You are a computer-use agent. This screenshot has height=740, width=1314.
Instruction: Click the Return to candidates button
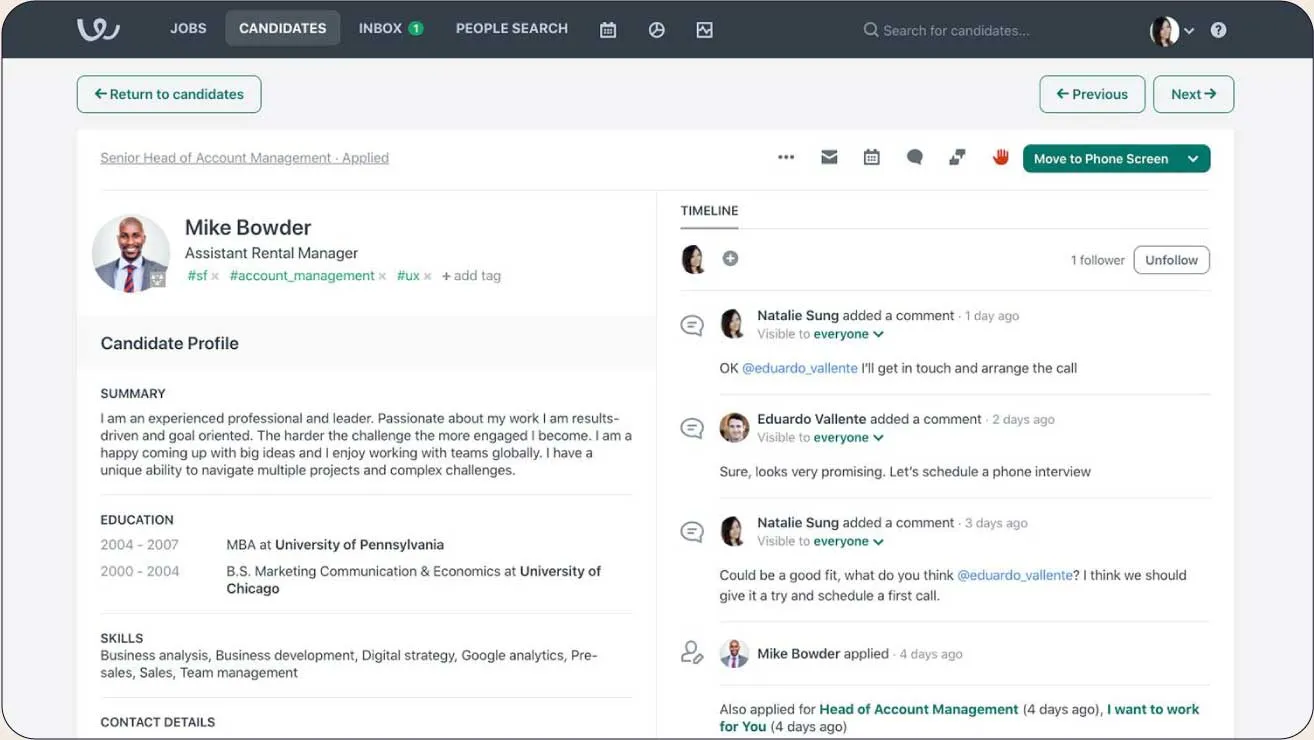pyautogui.click(x=169, y=94)
